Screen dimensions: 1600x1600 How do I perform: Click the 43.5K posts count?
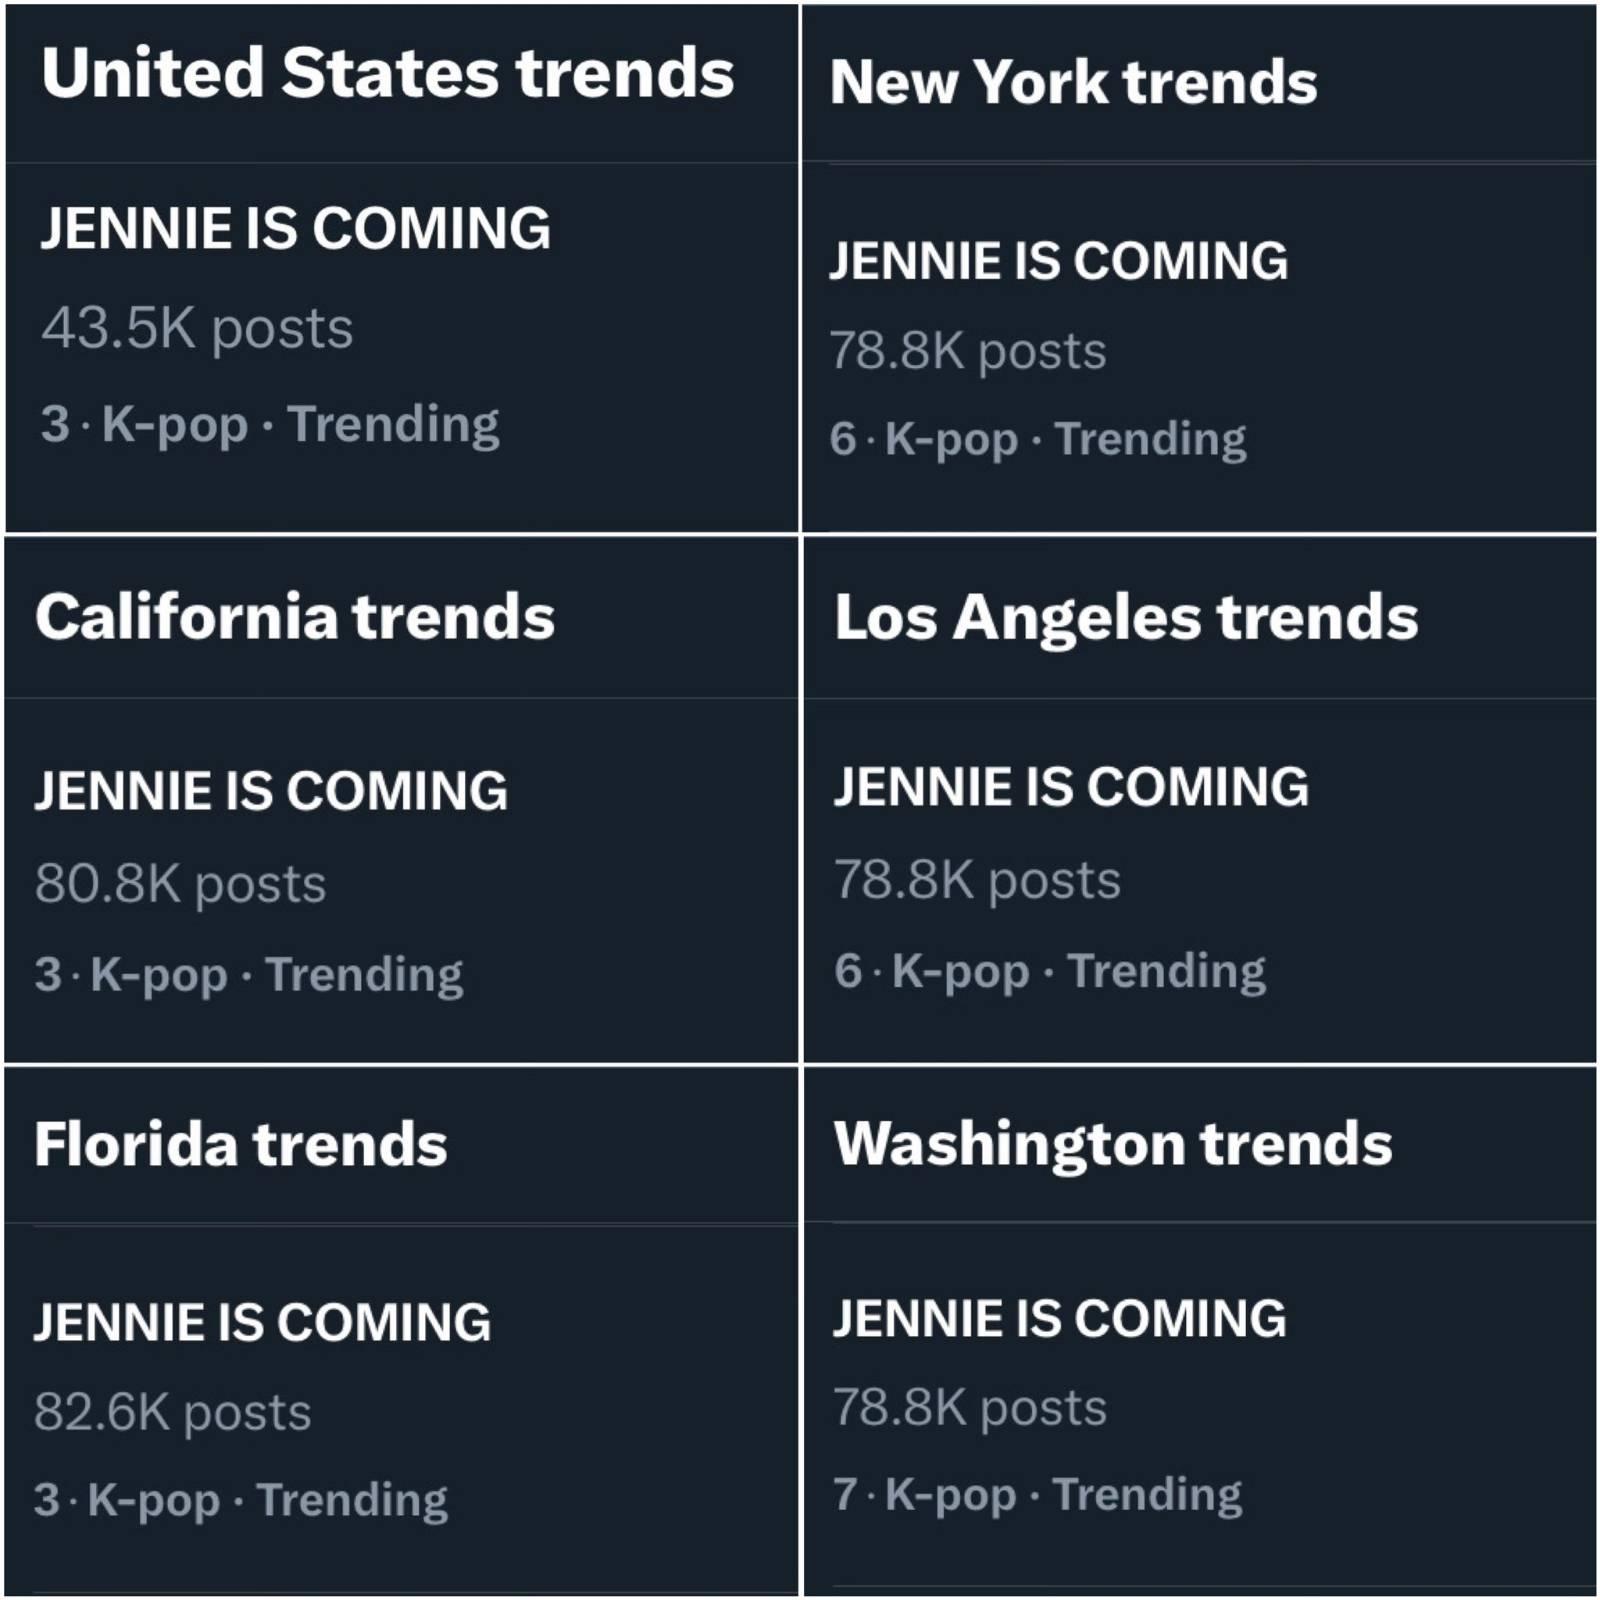coord(197,328)
